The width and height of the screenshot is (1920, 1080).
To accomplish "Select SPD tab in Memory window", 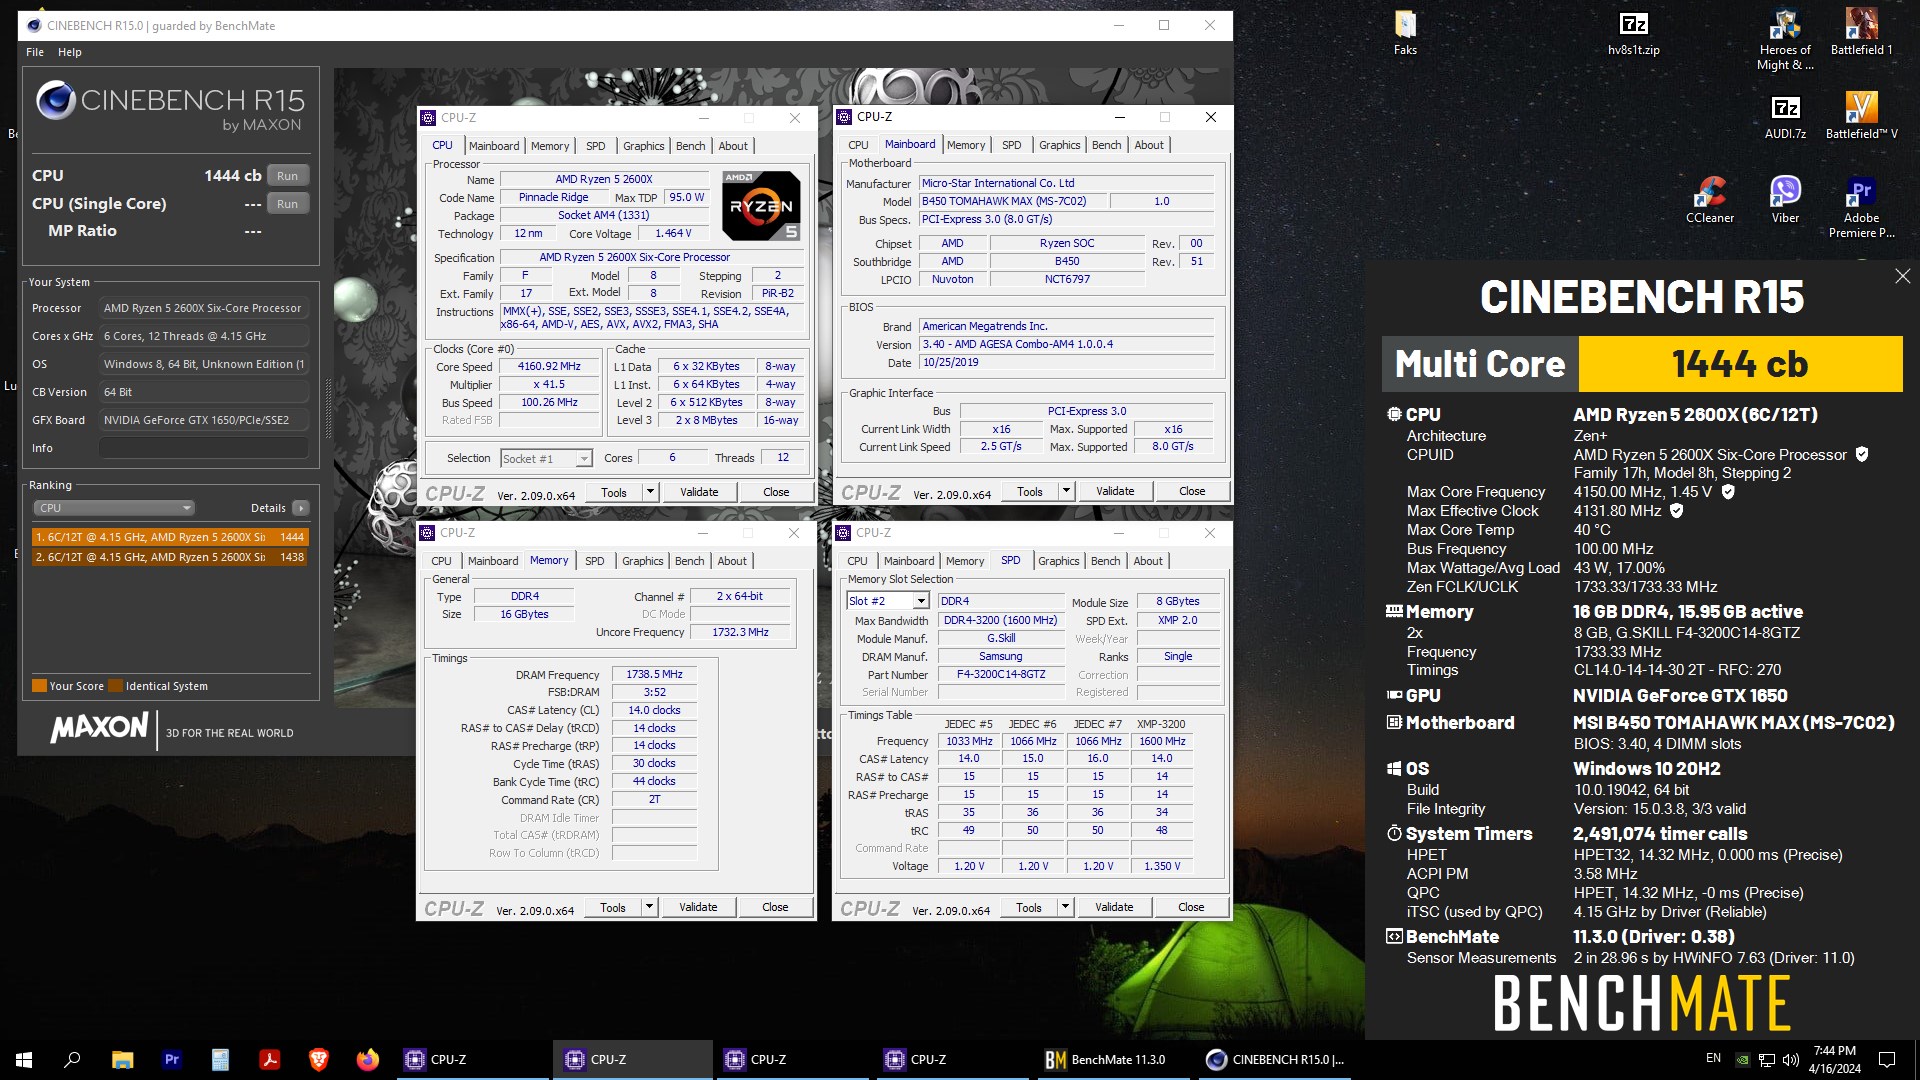I will point(594,561).
